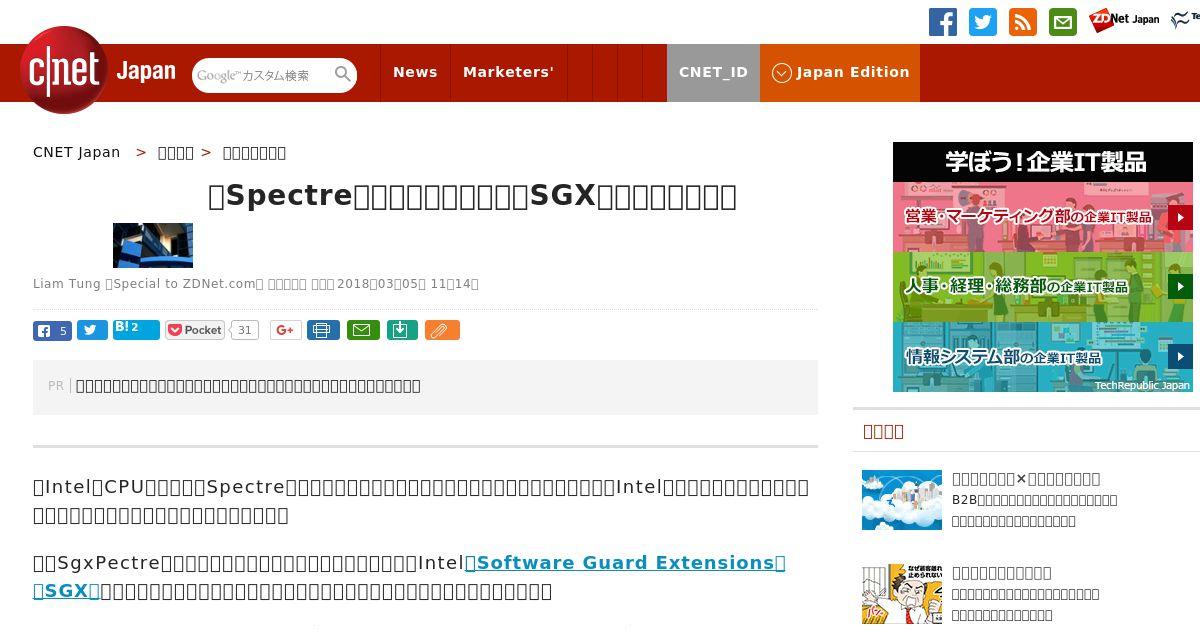Open the cartoon man thumbnail in sidebar
The width and height of the screenshot is (1200, 630).
pyautogui.click(x=902, y=594)
